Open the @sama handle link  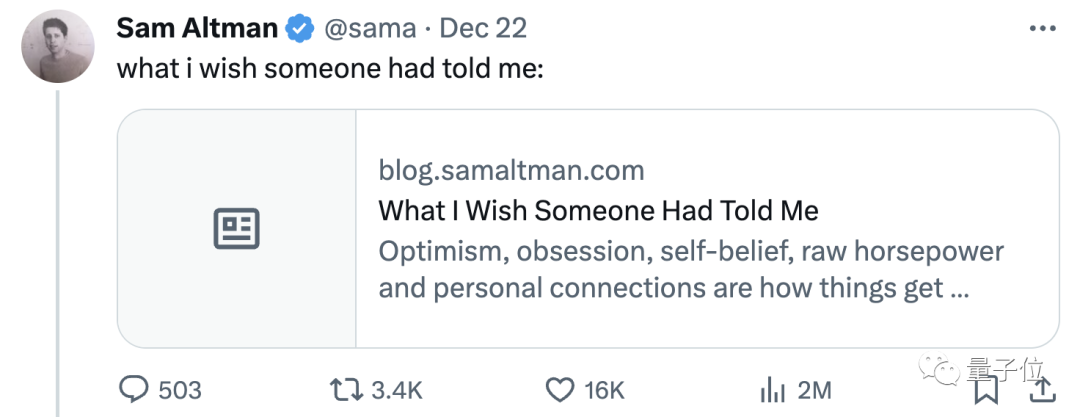click(368, 28)
